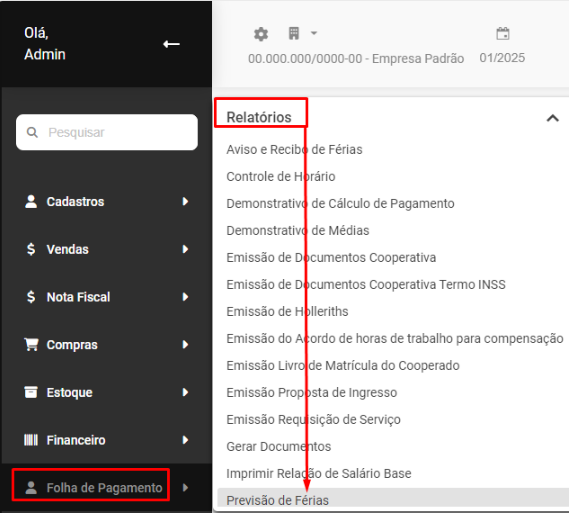
Task: Open Aviso e Recibo de Férias
Action: [x=294, y=149]
